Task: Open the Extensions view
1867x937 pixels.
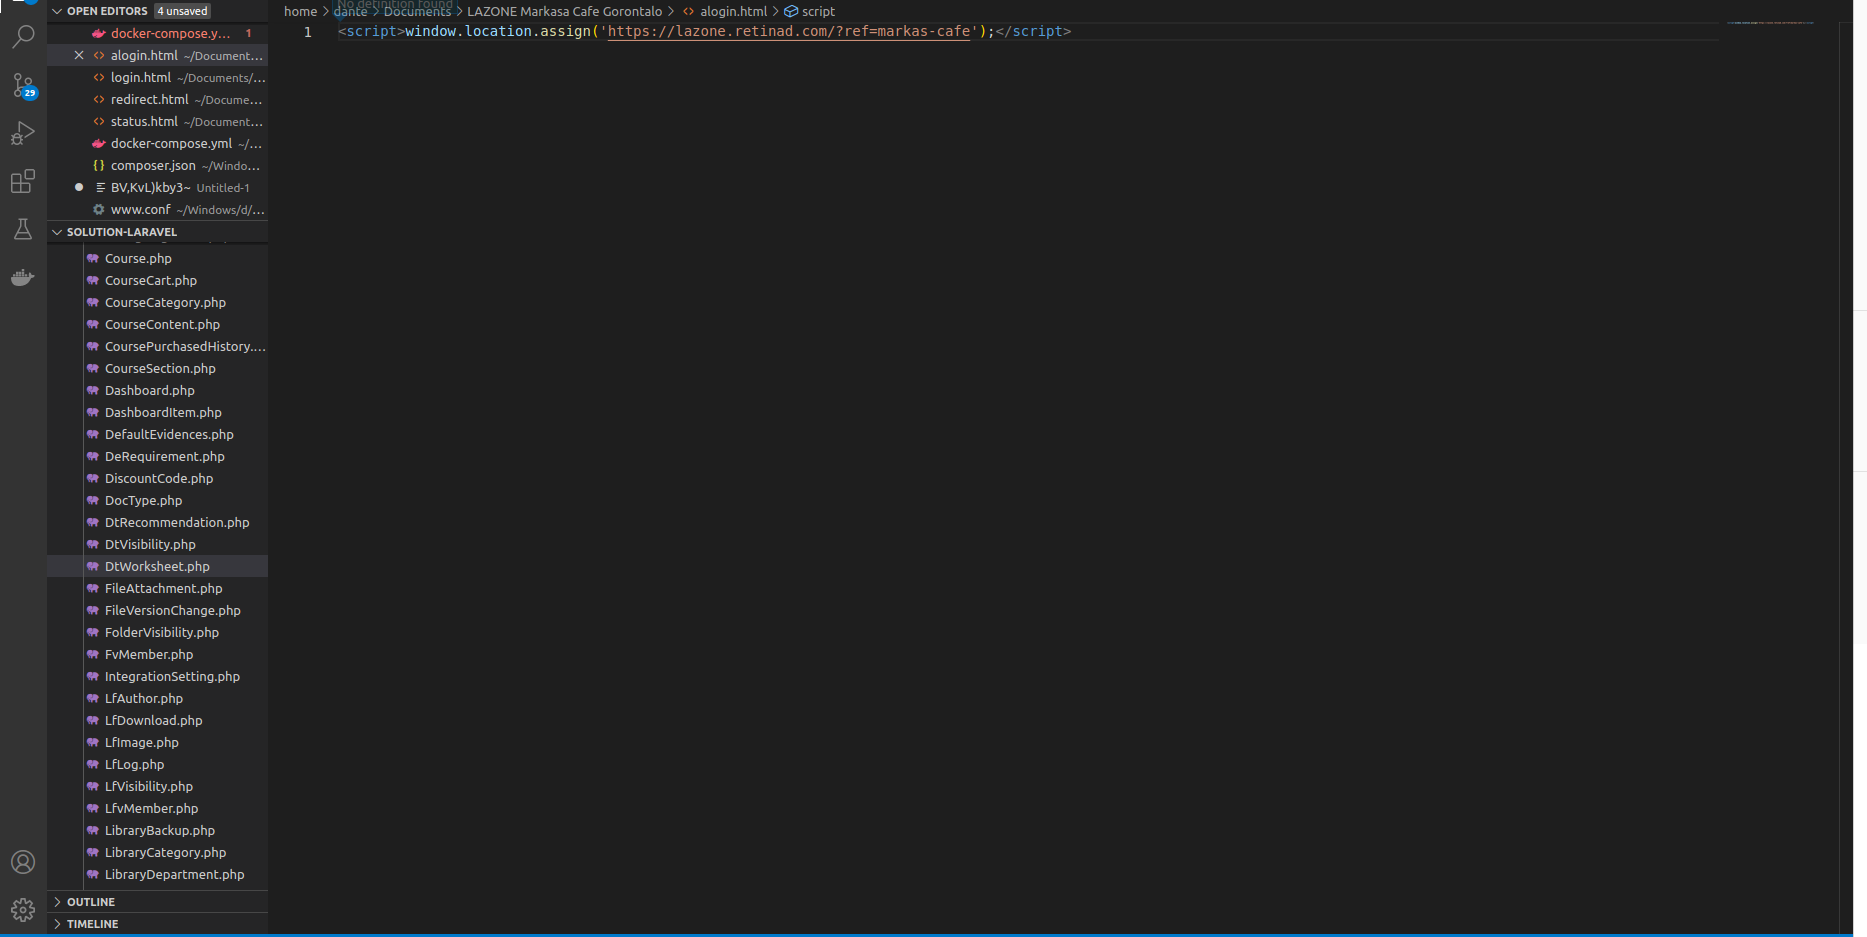Action: point(23,181)
